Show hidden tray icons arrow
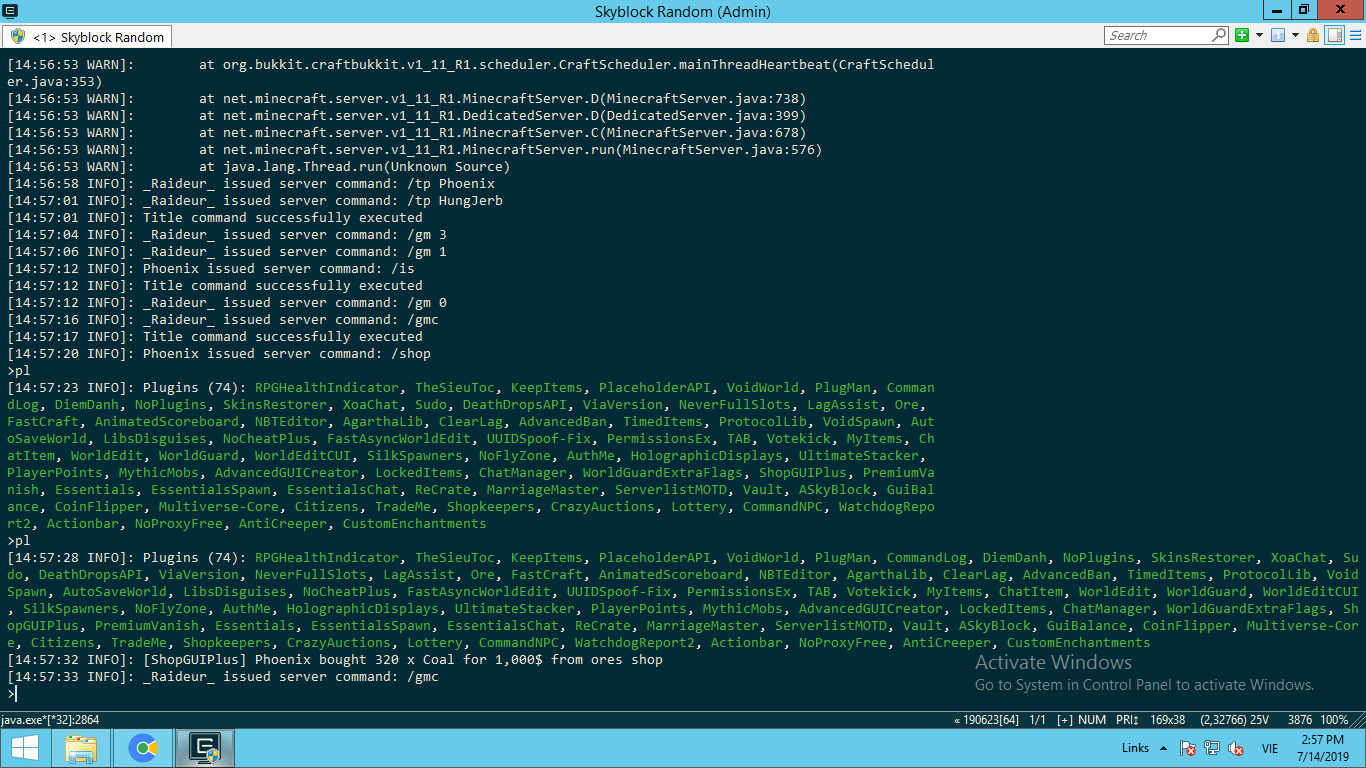 click(1164, 748)
